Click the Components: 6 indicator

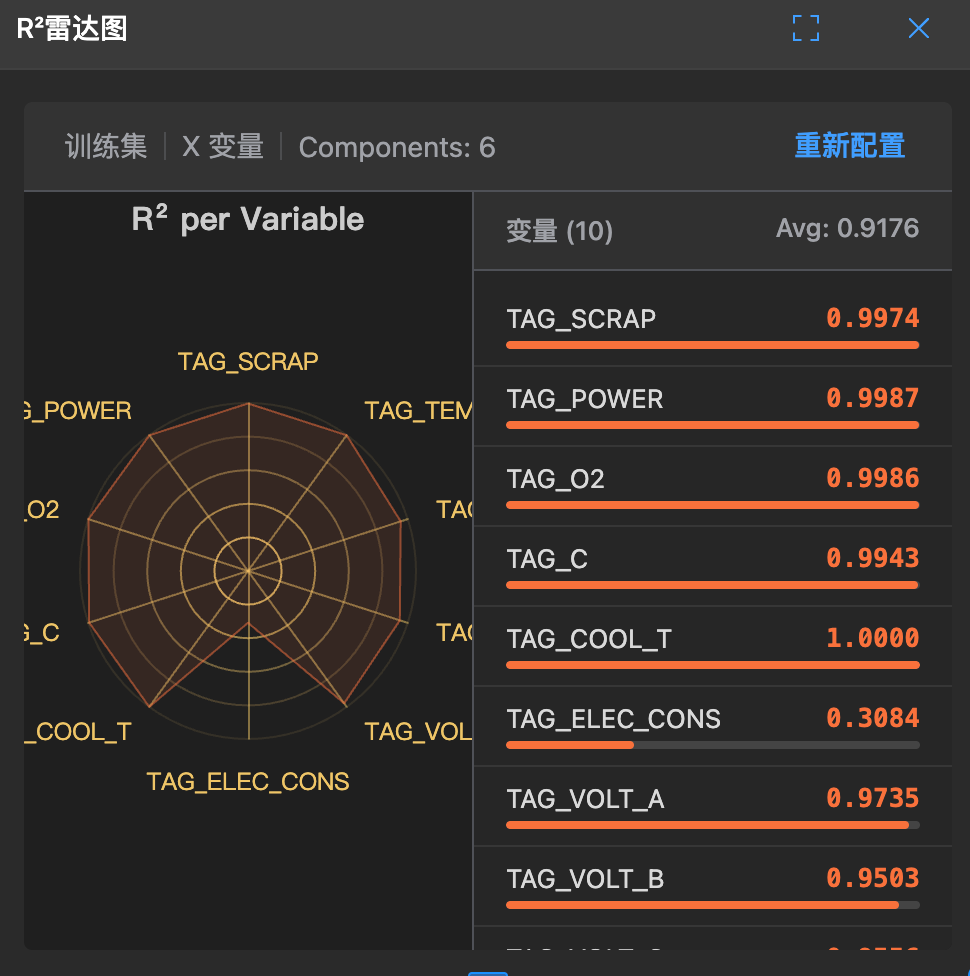(396, 147)
